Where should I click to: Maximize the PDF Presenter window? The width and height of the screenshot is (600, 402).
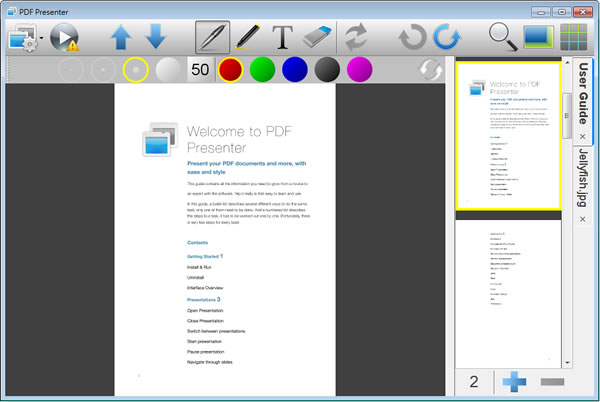562,12
